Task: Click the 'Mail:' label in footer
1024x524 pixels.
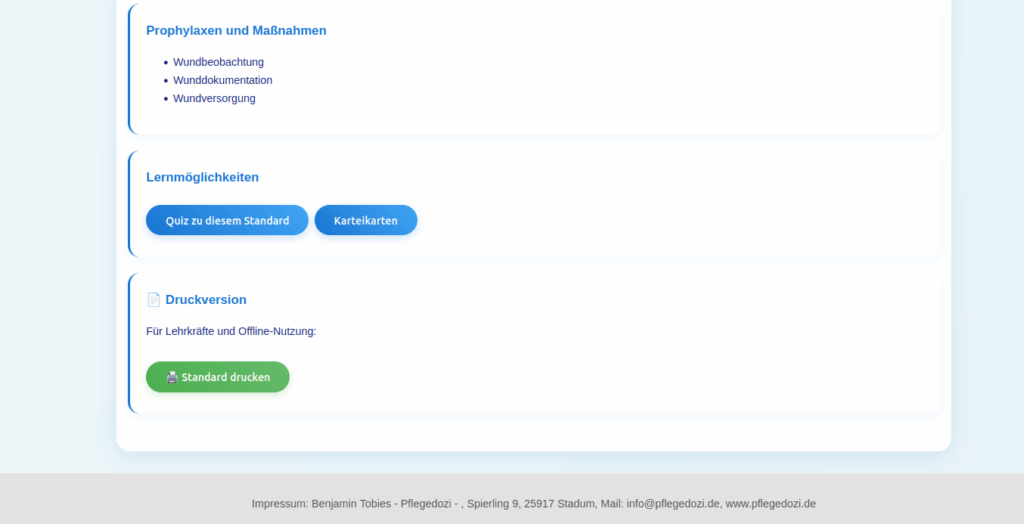Action: click(612, 504)
